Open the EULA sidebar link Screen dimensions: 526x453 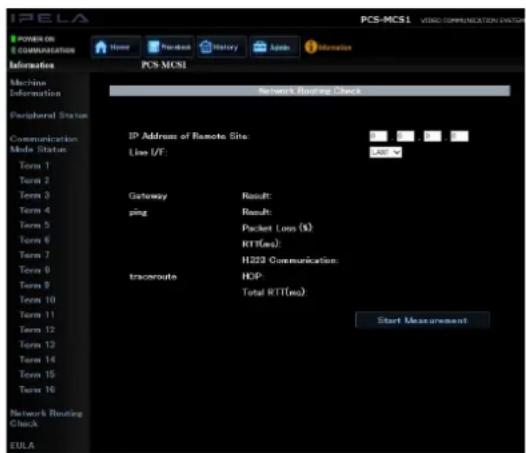click(x=22, y=446)
